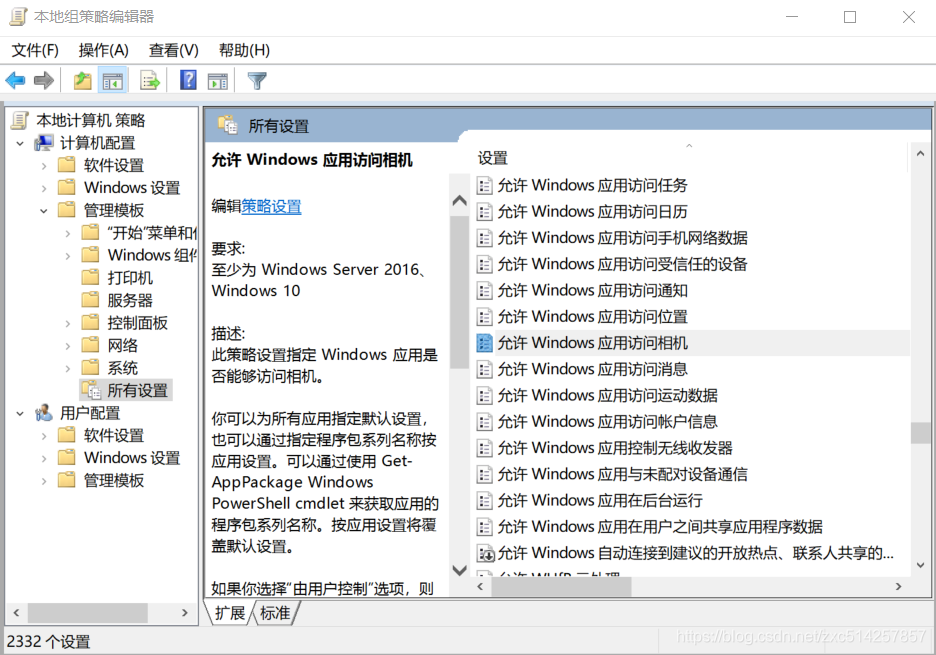The width and height of the screenshot is (936, 655).
Task: Select 允许 Windows 应用访问运动数据
Action: 608,396
